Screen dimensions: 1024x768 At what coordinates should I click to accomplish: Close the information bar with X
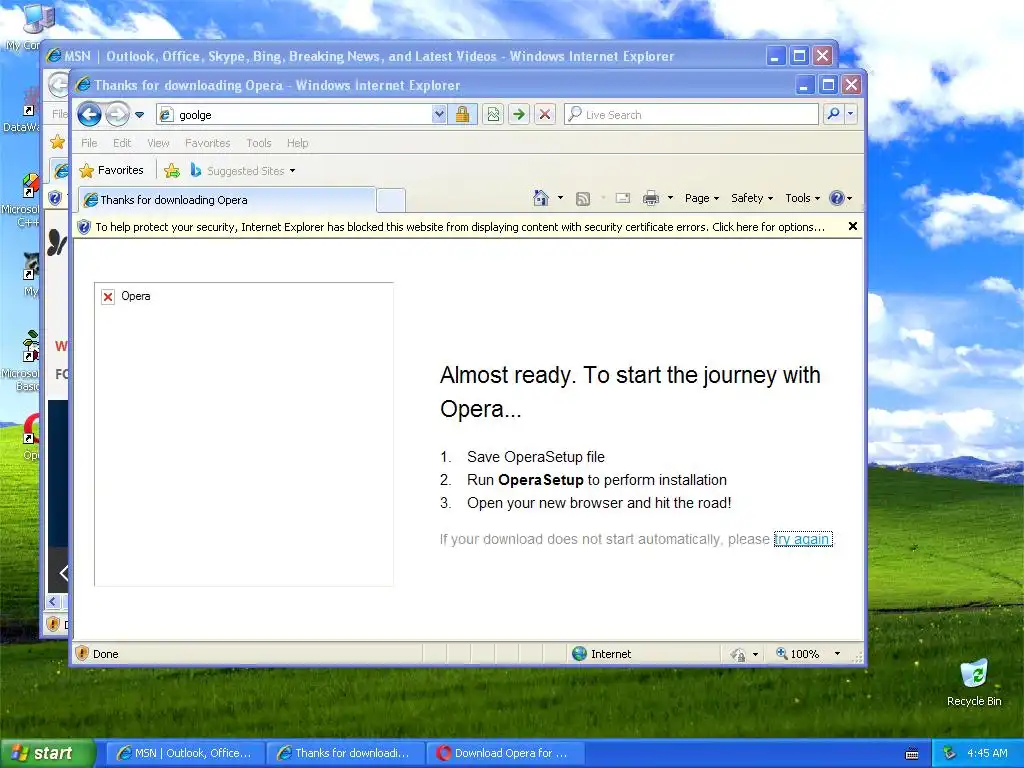[x=852, y=226]
